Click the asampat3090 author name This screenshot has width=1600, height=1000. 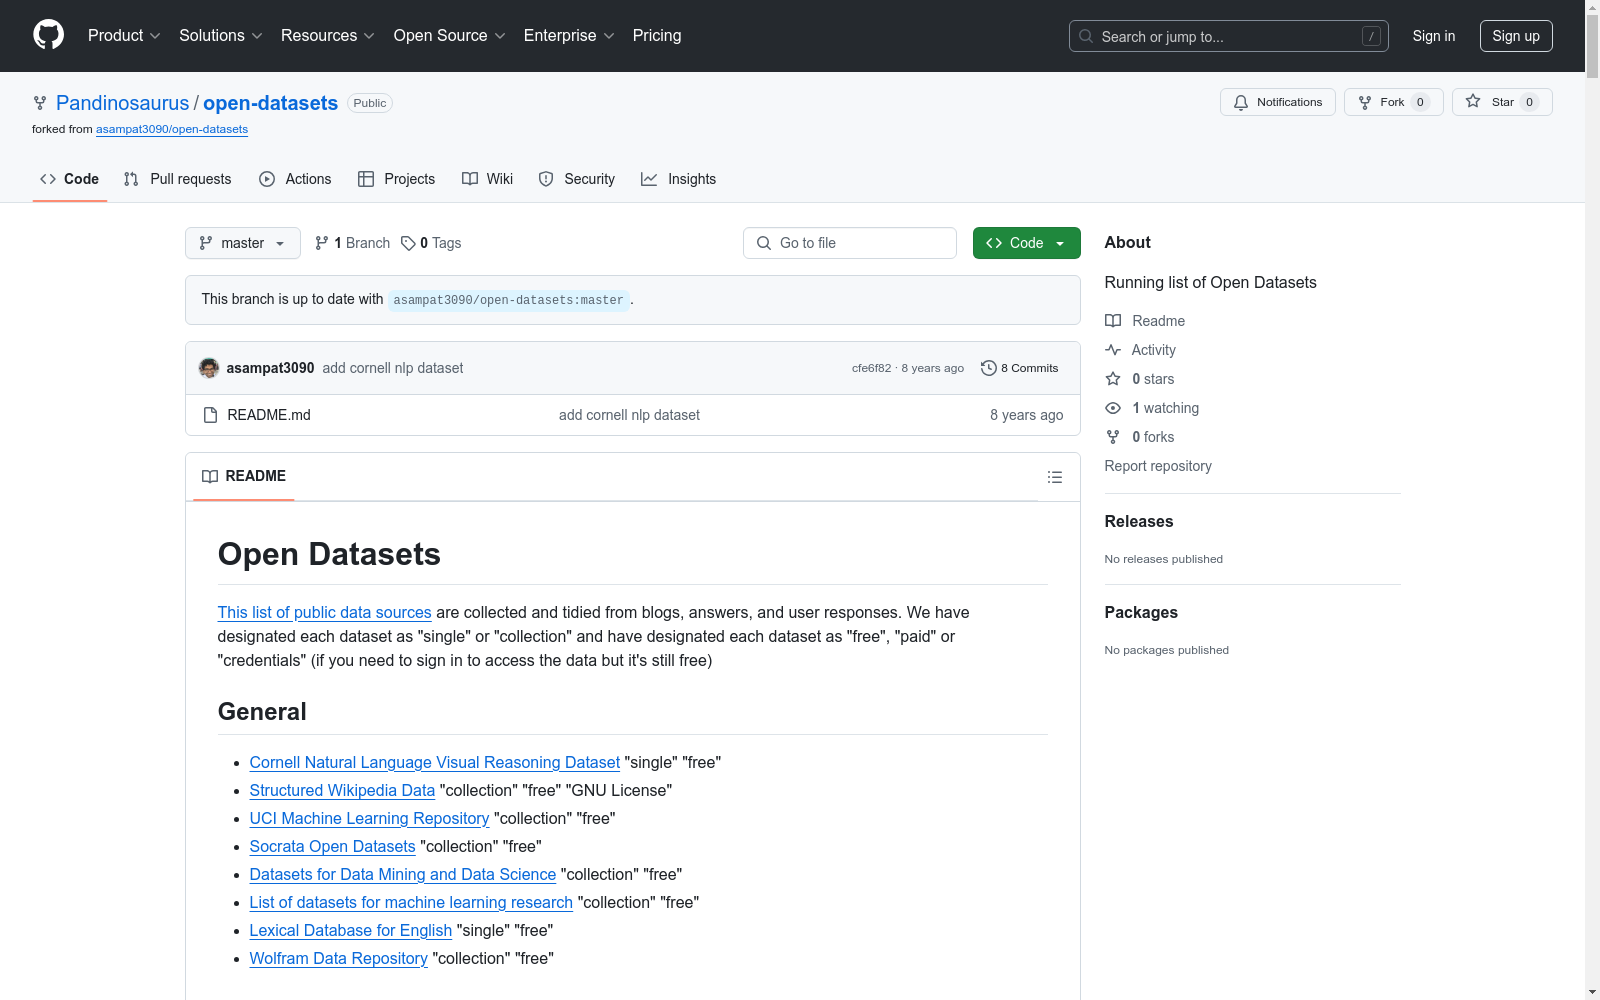271,368
